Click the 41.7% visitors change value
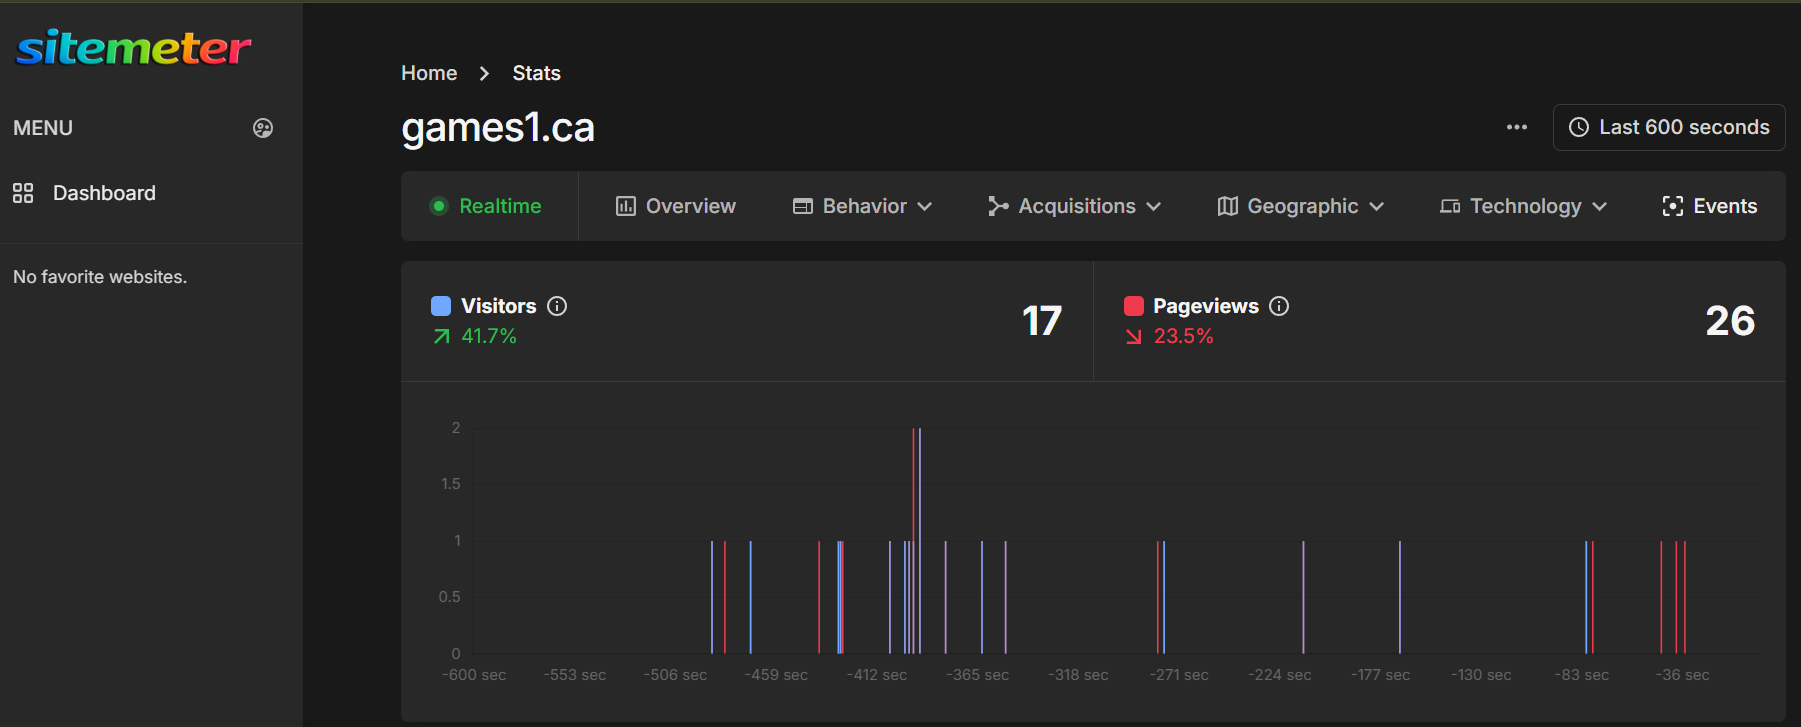Viewport: 1801px width, 727px height. [x=489, y=336]
